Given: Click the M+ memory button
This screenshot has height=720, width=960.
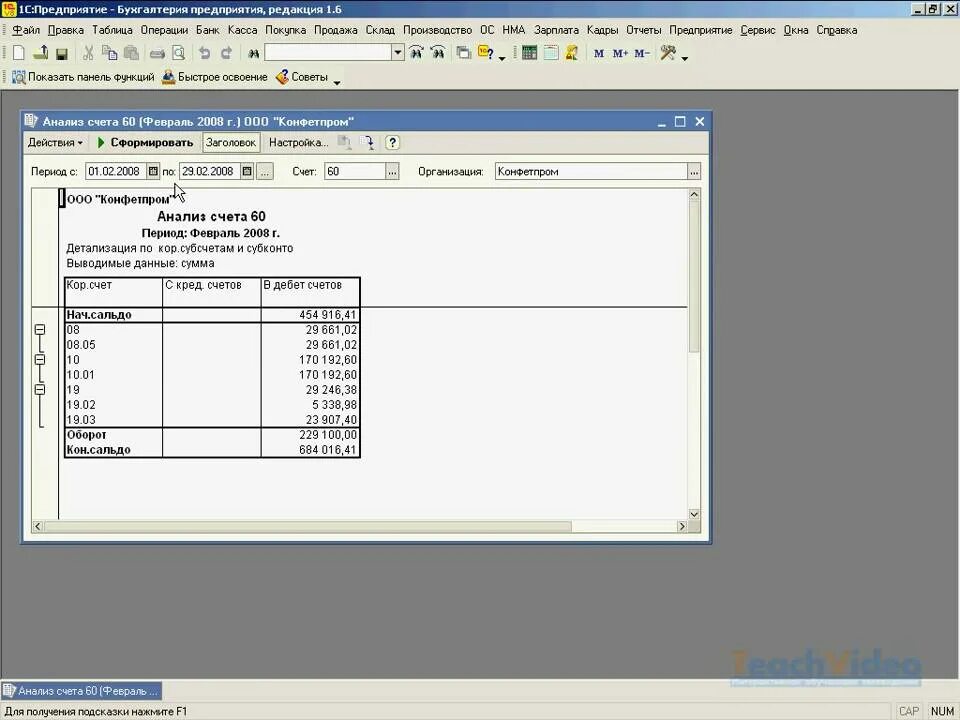Looking at the screenshot, I should 620,54.
